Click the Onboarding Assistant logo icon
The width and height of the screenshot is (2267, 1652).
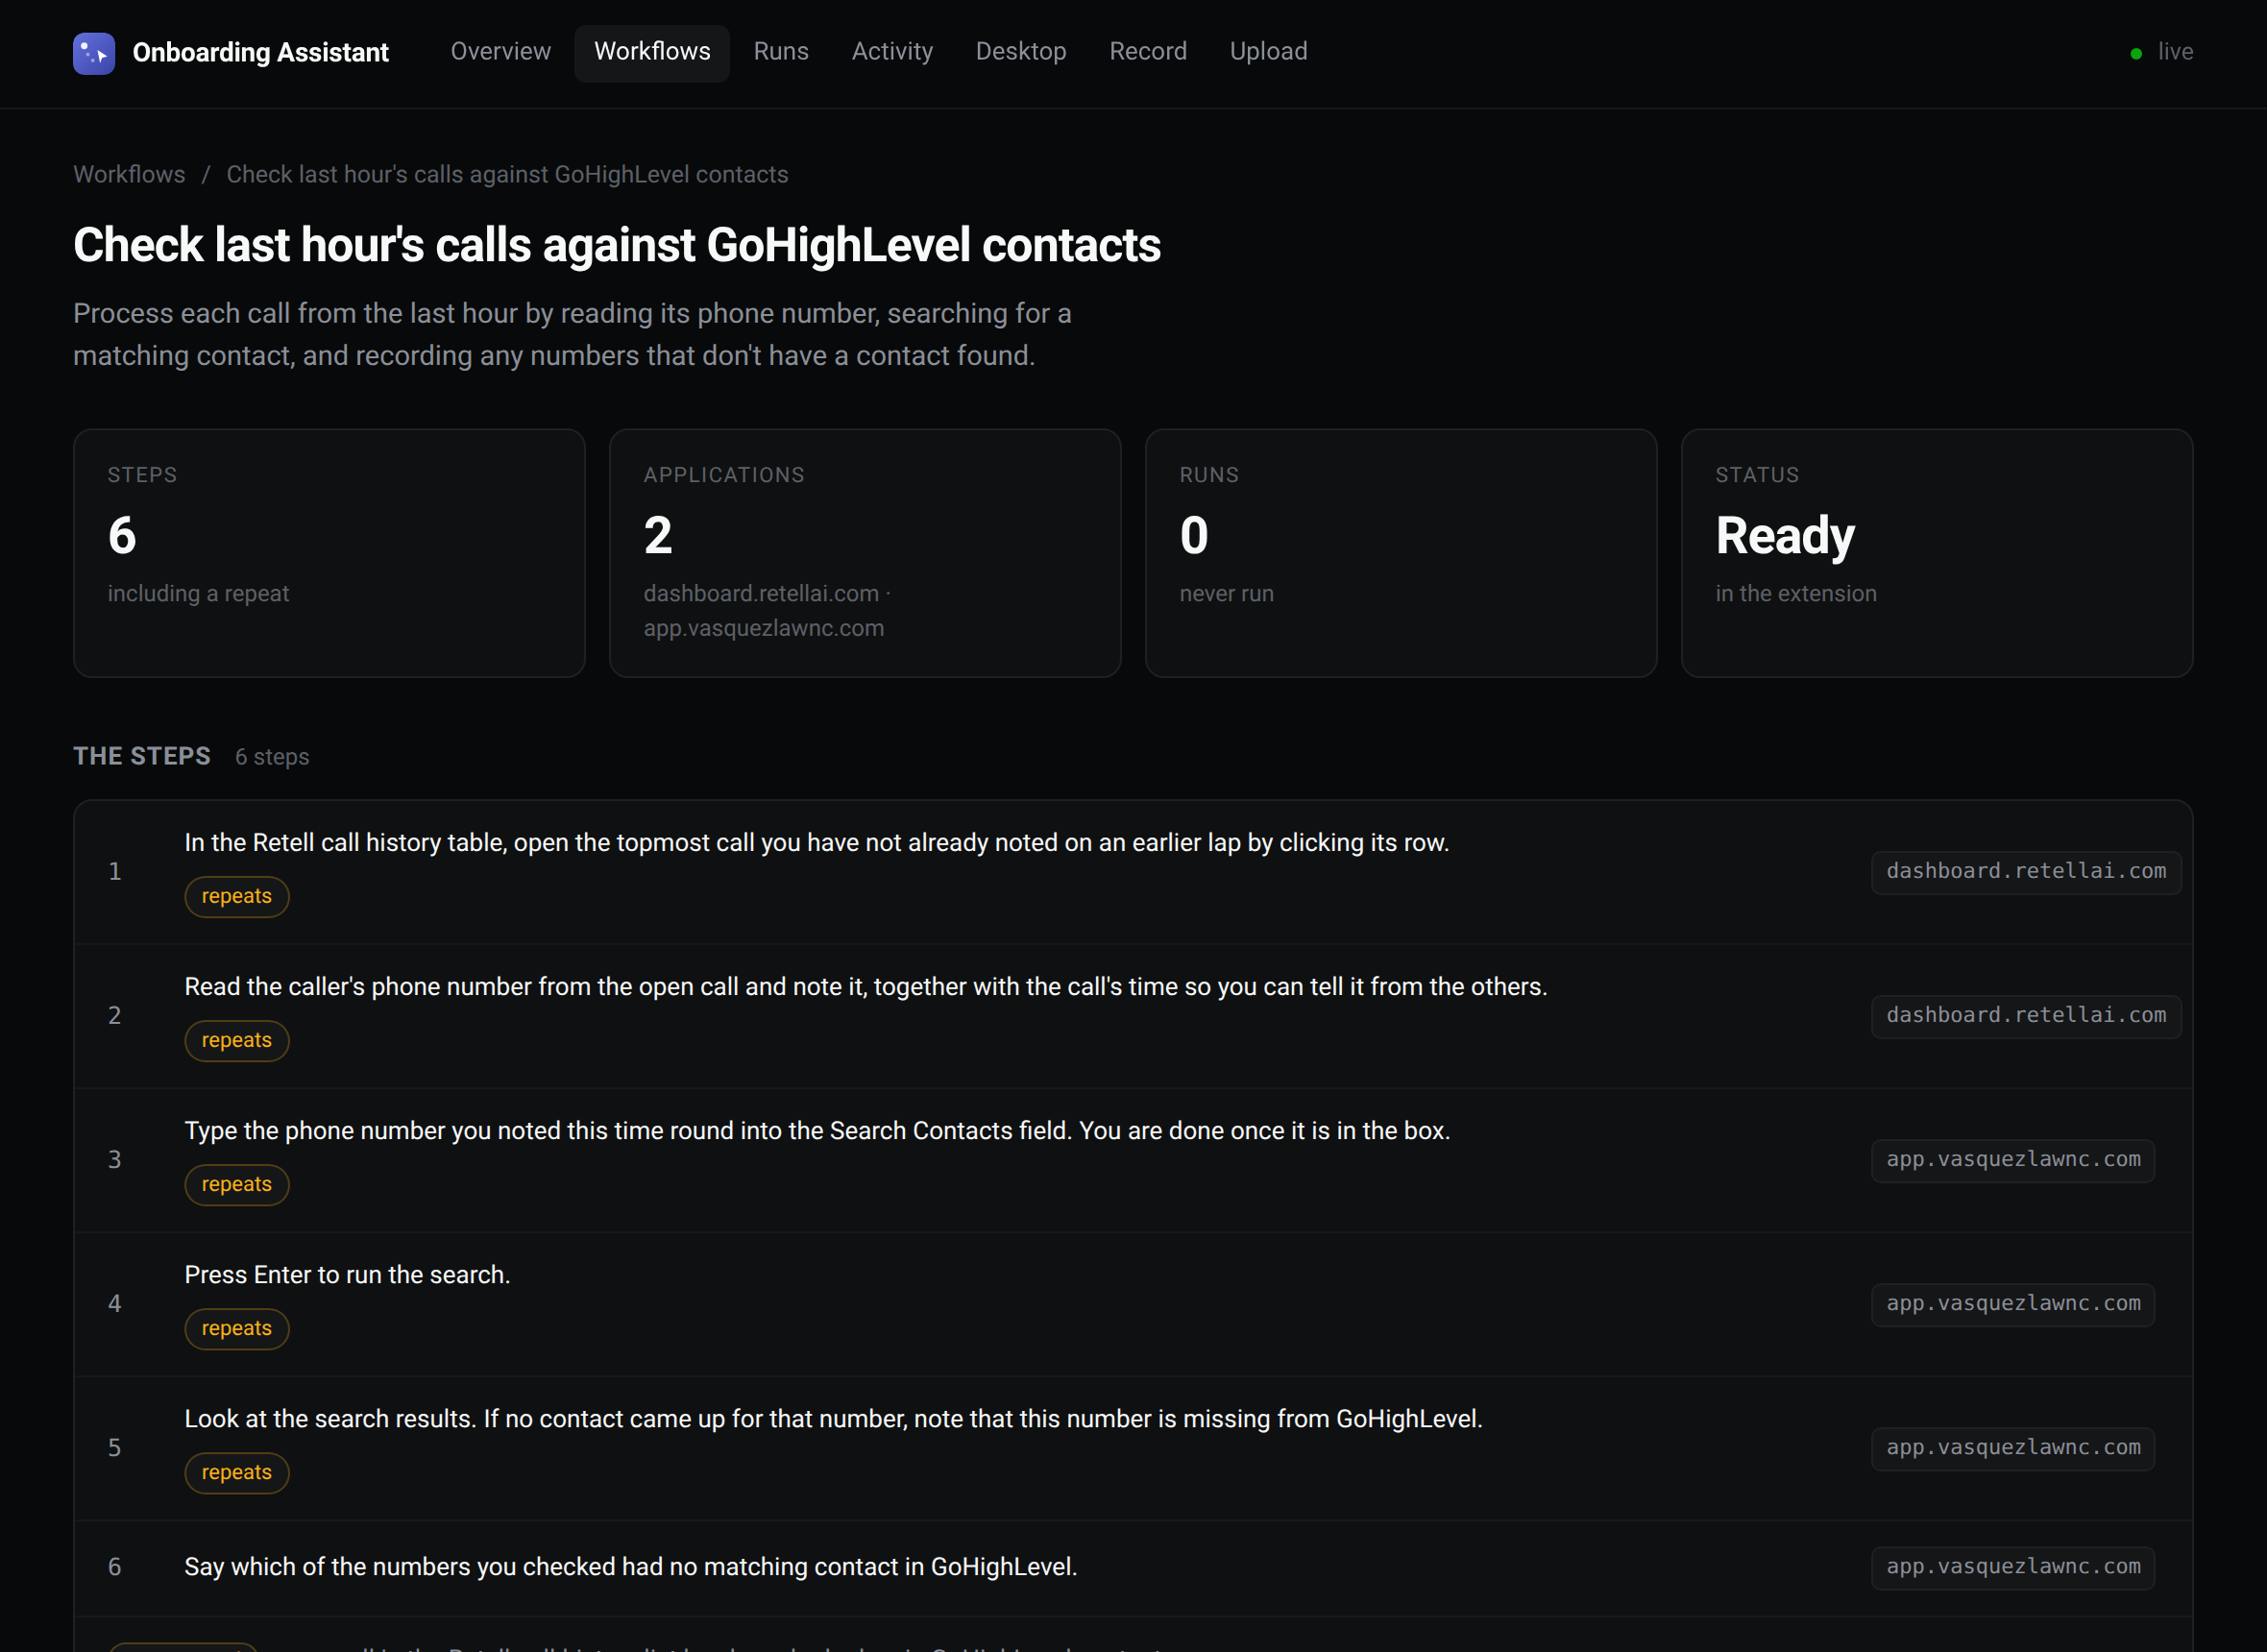pyautogui.click(x=94, y=53)
